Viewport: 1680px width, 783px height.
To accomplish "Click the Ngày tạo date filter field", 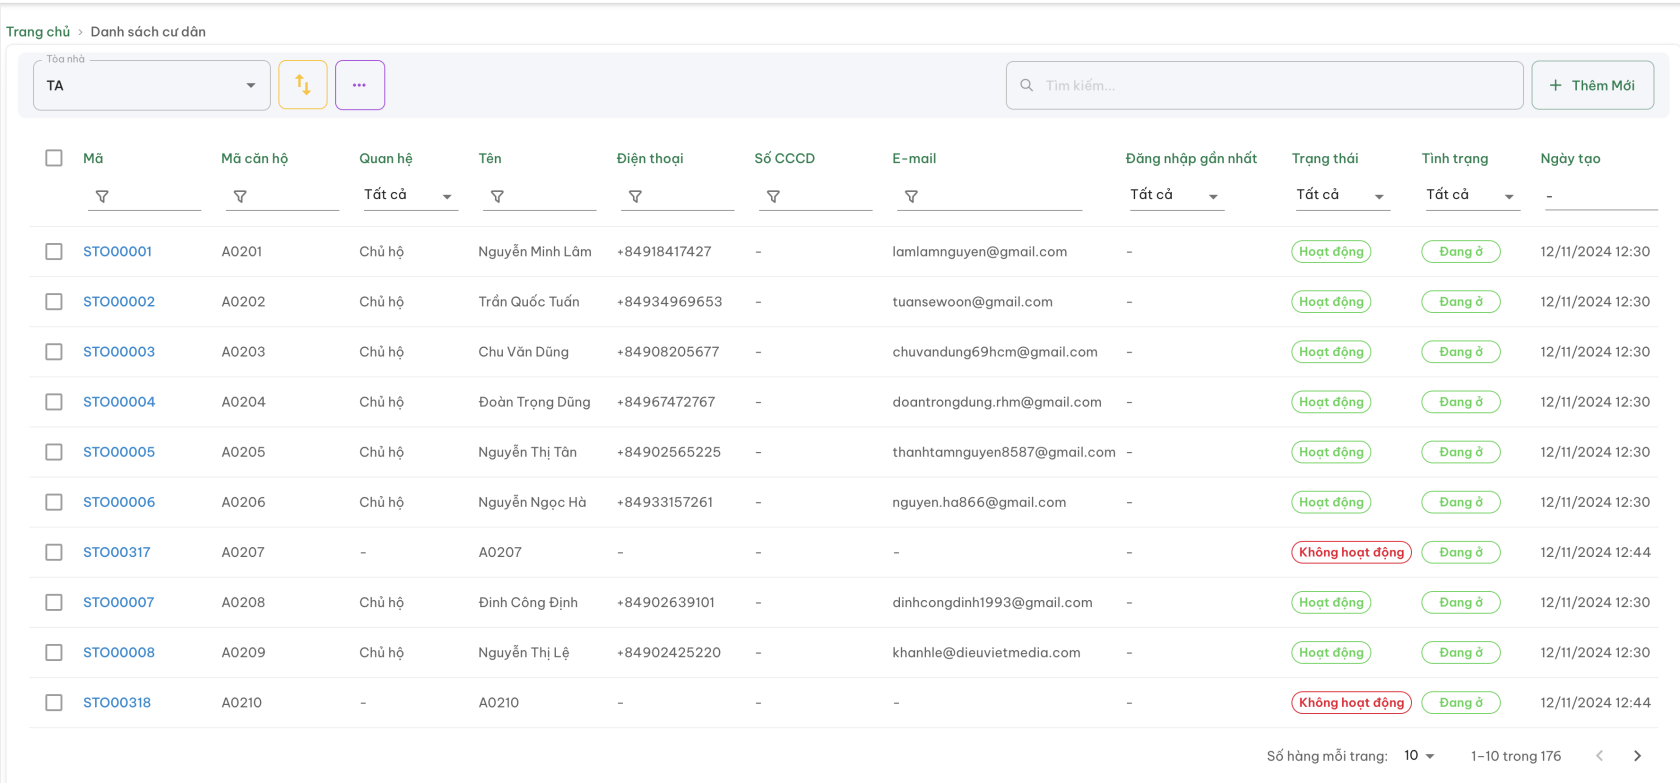I will click(1599, 196).
